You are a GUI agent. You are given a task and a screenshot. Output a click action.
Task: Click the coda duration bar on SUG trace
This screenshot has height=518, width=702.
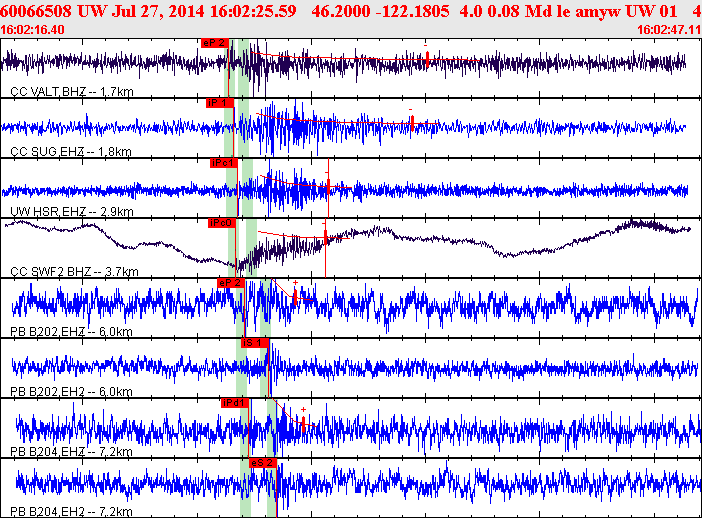(412, 123)
